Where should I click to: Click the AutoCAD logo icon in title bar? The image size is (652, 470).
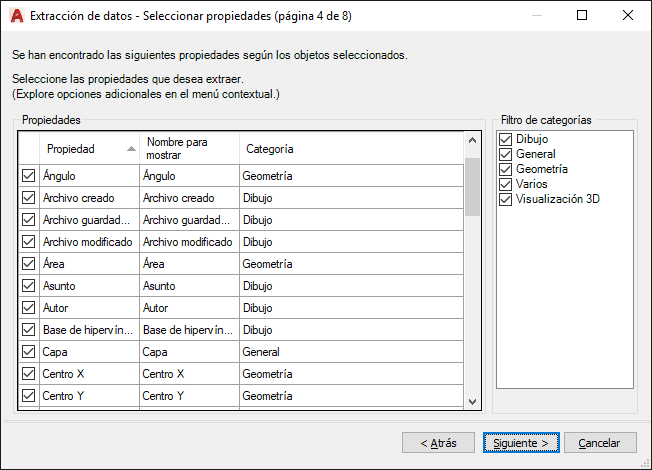pos(16,16)
